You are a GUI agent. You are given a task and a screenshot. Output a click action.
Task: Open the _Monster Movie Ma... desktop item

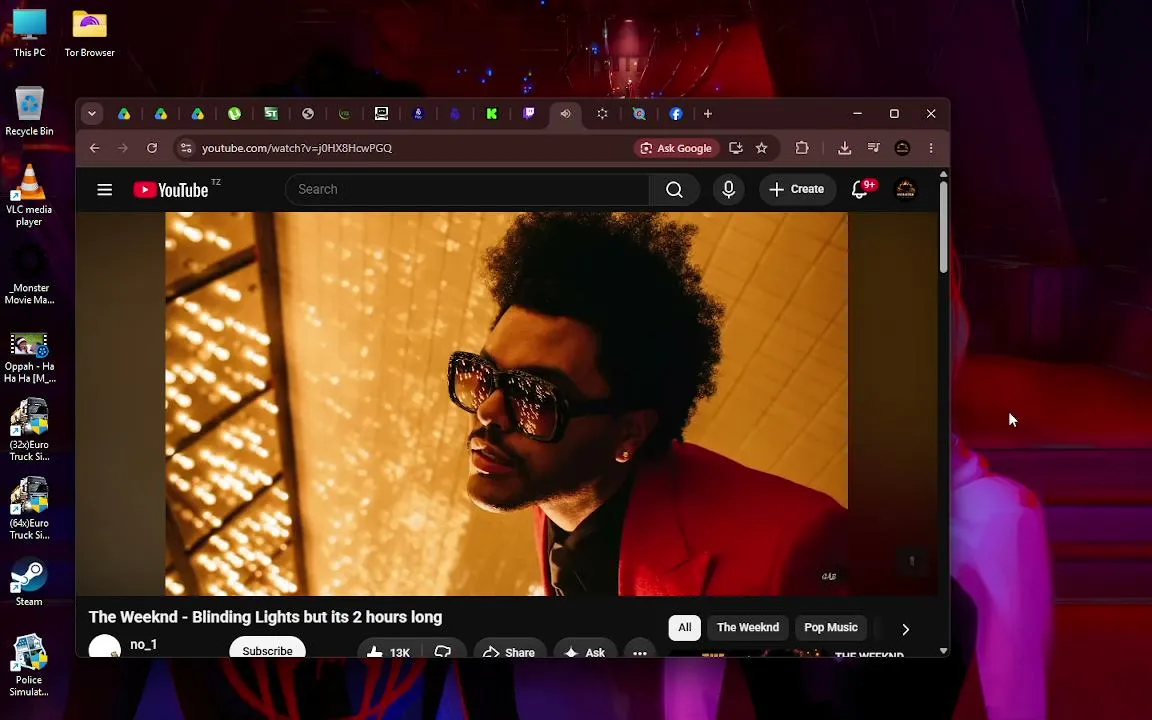click(x=29, y=274)
